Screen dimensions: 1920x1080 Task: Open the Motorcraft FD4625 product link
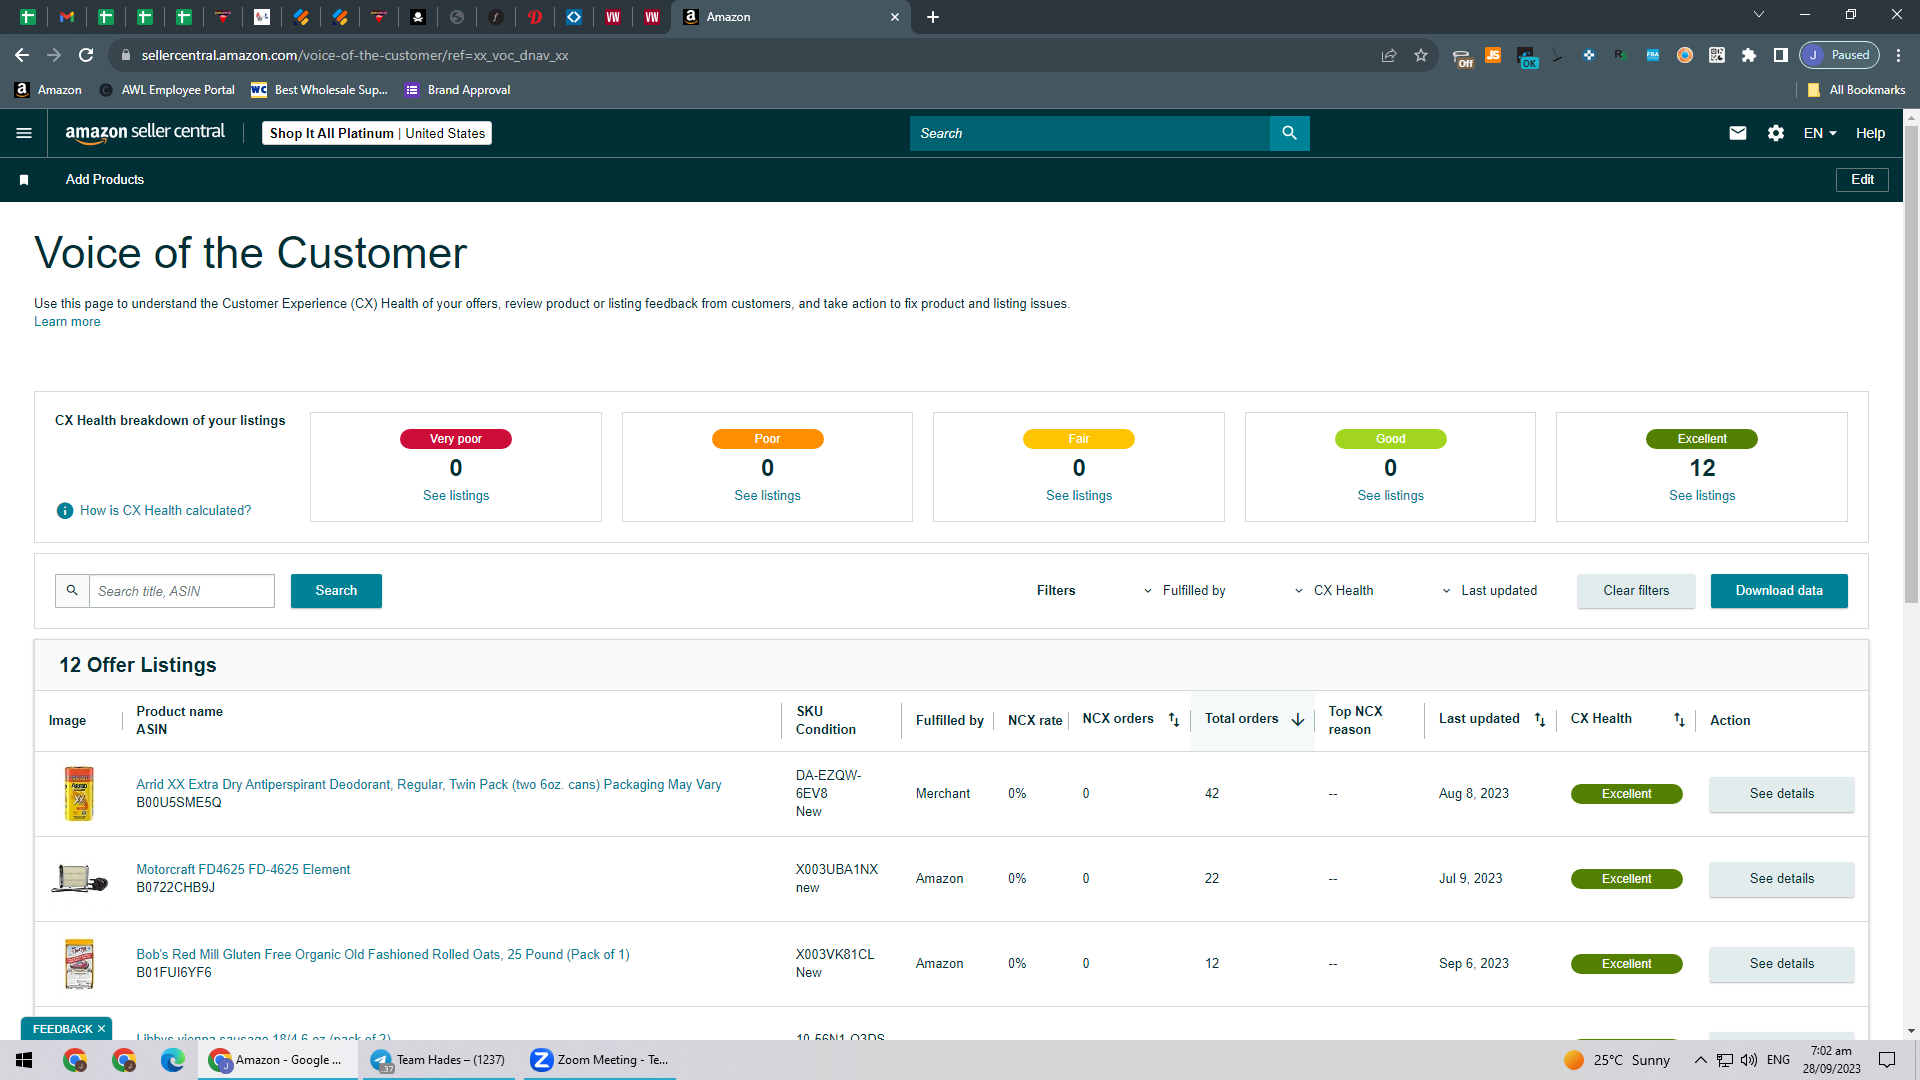pos(243,870)
